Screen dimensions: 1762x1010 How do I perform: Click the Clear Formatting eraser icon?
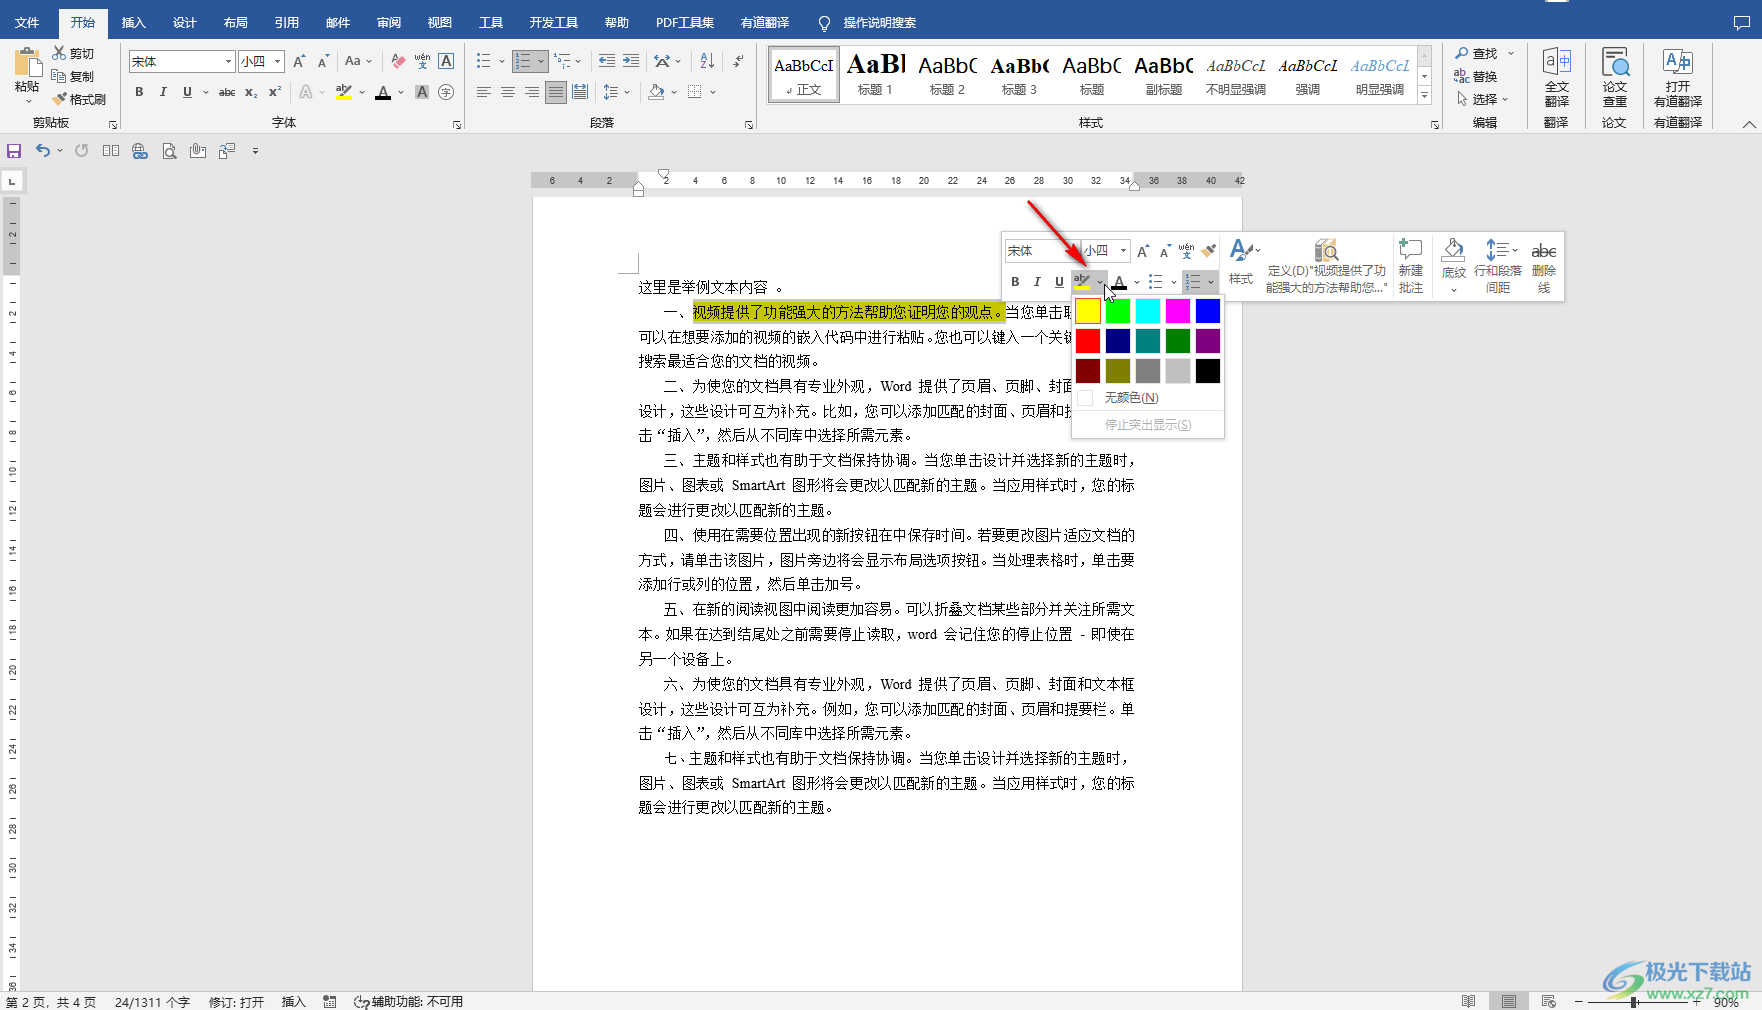(x=398, y=61)
